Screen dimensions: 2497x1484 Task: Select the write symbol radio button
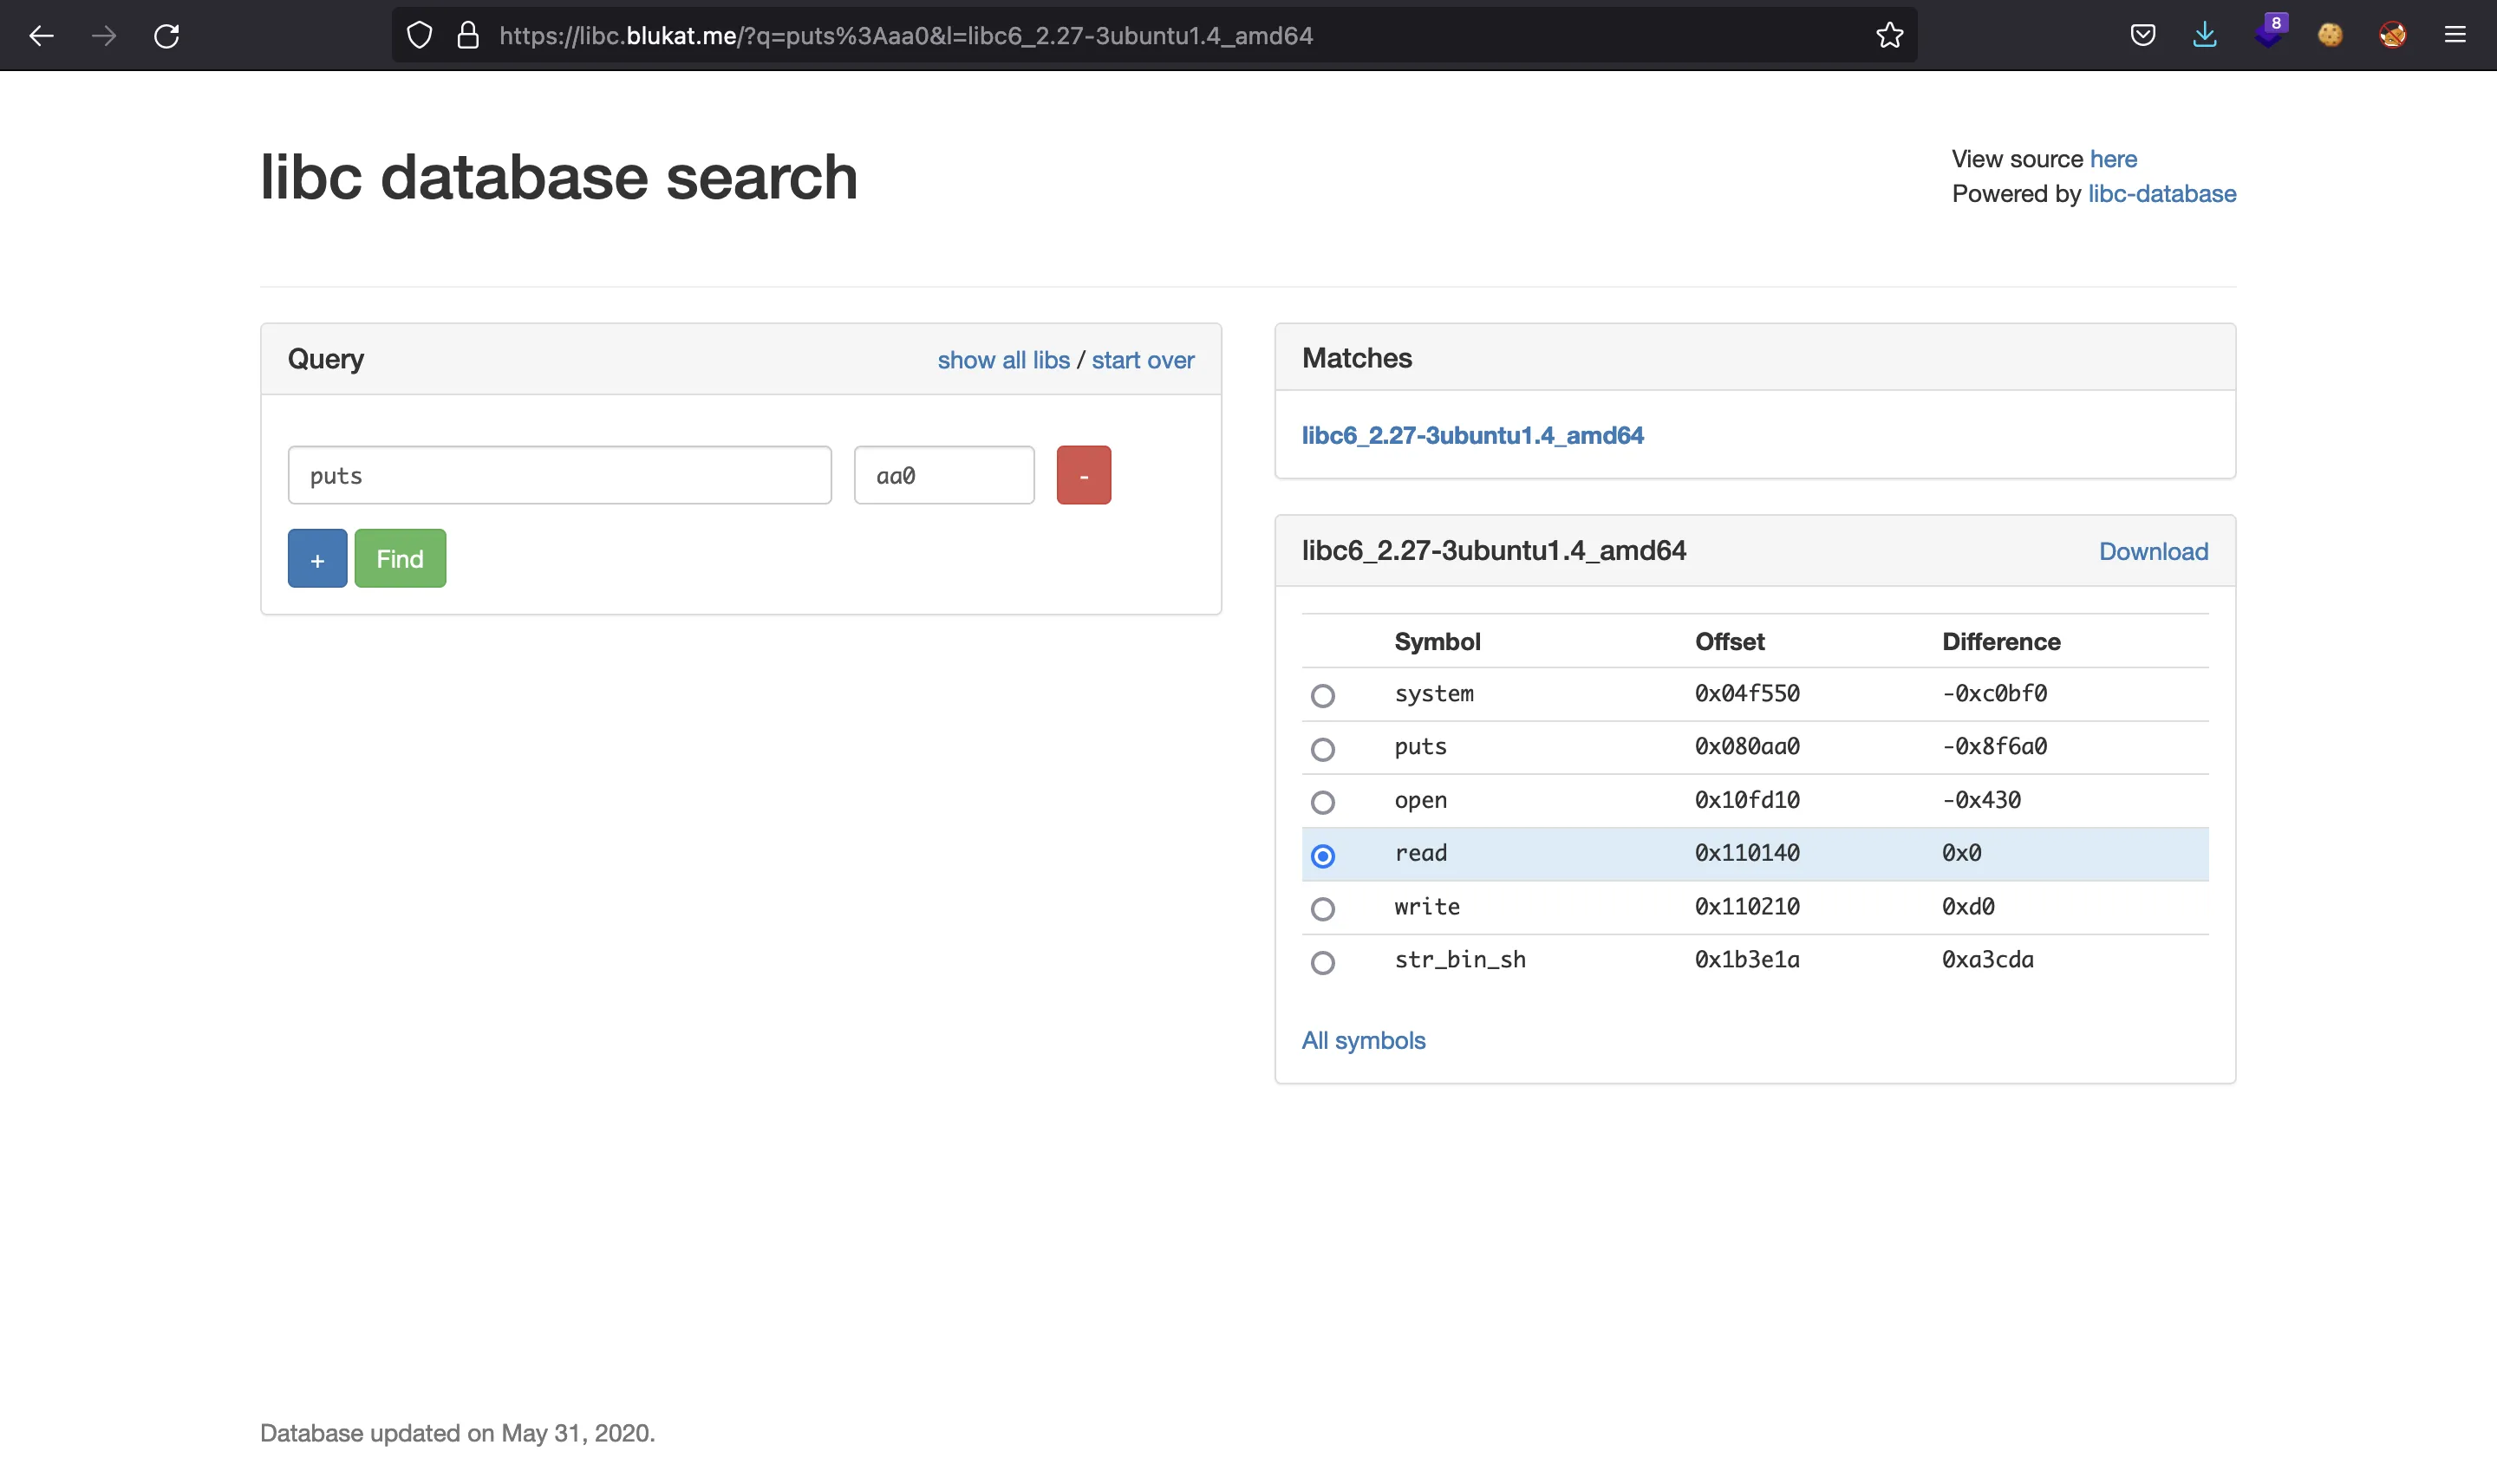click(1322, 909)
